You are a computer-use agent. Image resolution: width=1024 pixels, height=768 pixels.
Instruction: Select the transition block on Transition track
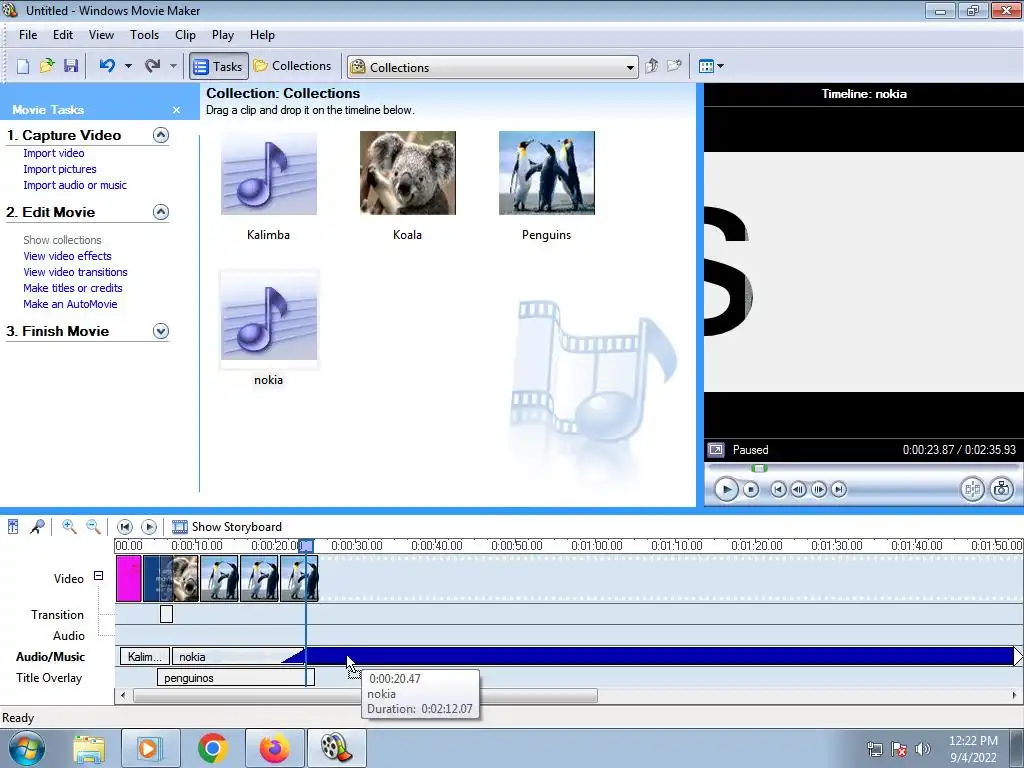click(x=167, y=614)
